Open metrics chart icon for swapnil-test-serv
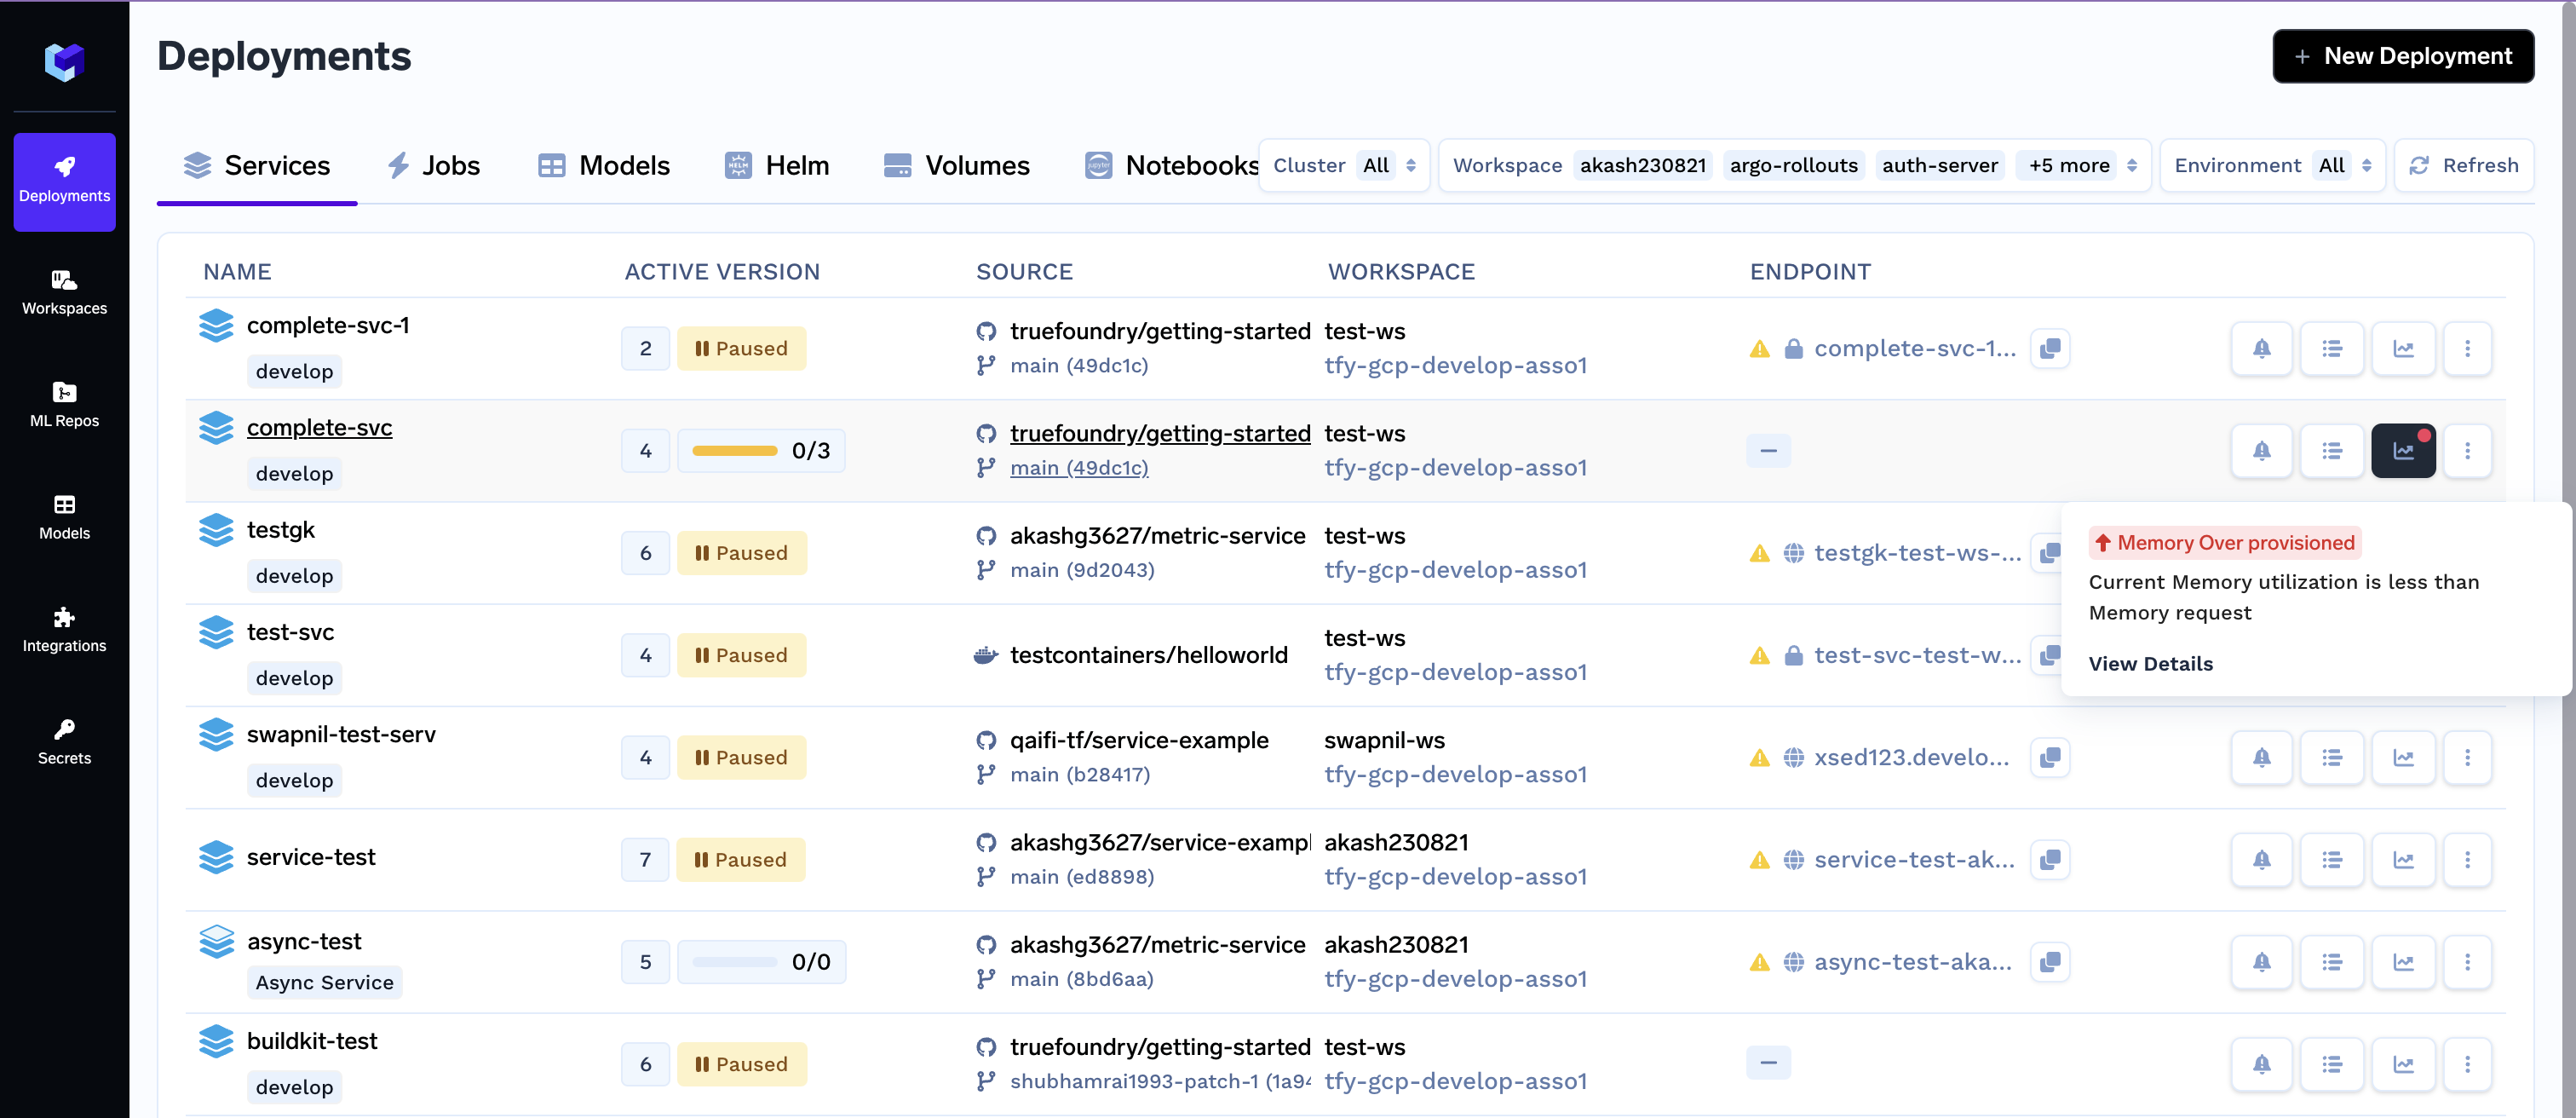 point(2402,757)
